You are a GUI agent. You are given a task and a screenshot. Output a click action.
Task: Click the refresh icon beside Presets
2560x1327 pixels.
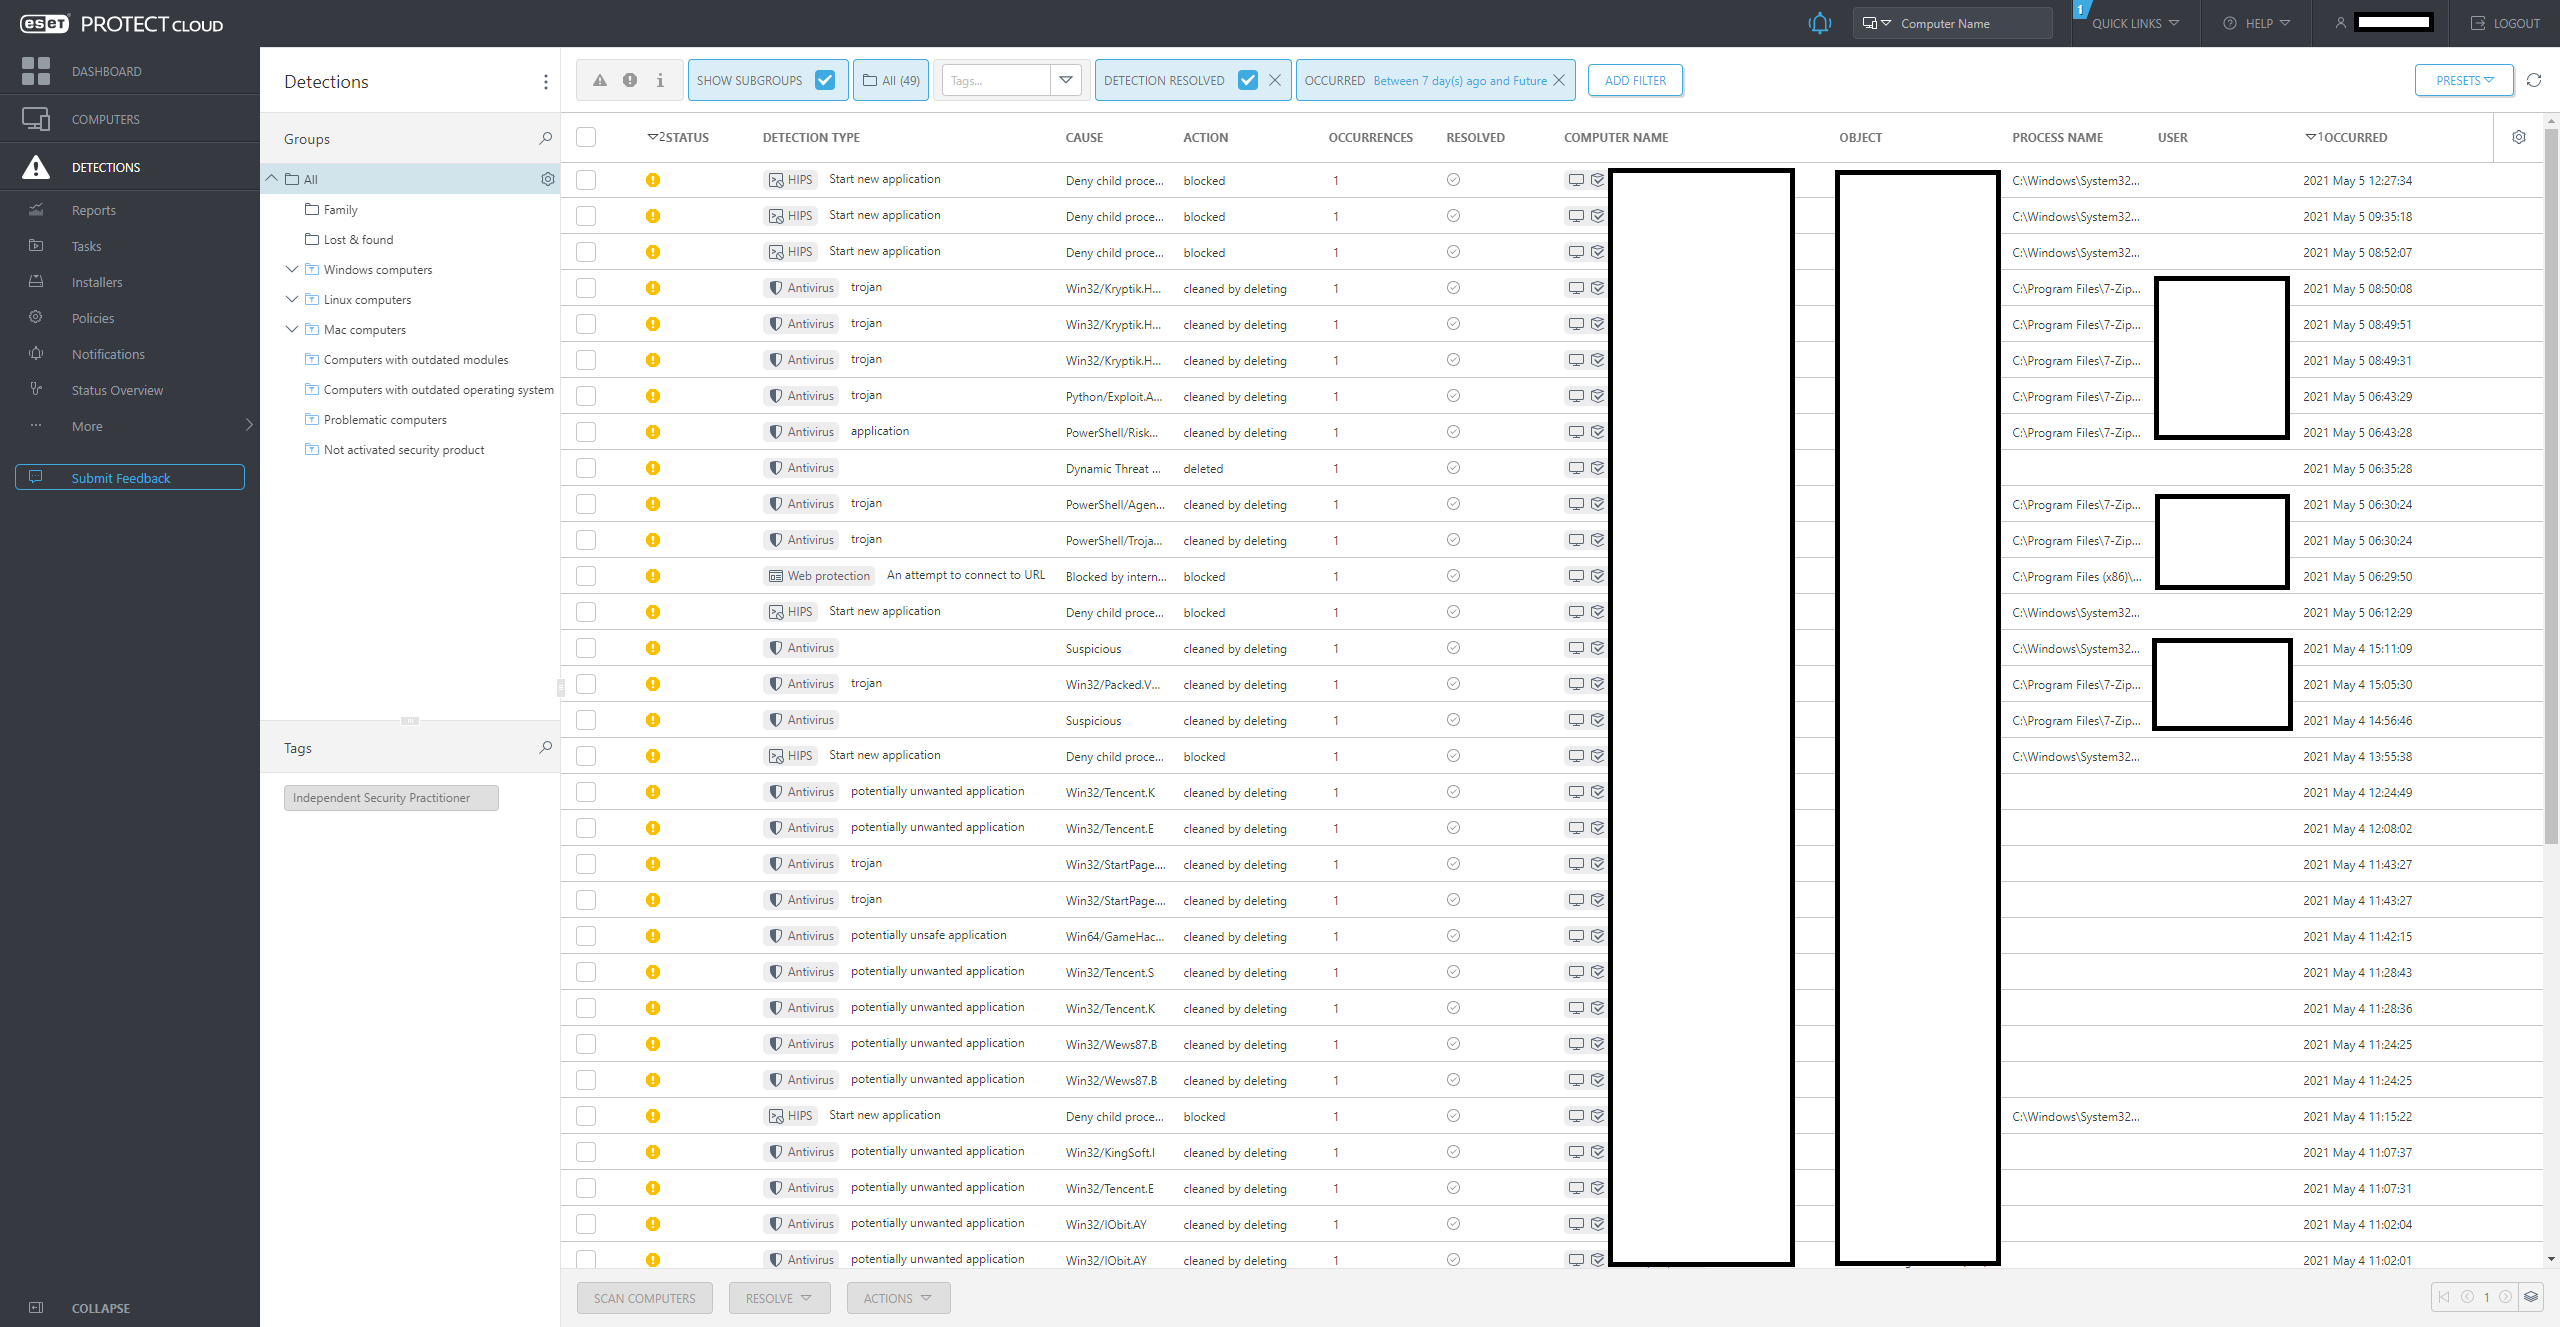(2534, 80)
